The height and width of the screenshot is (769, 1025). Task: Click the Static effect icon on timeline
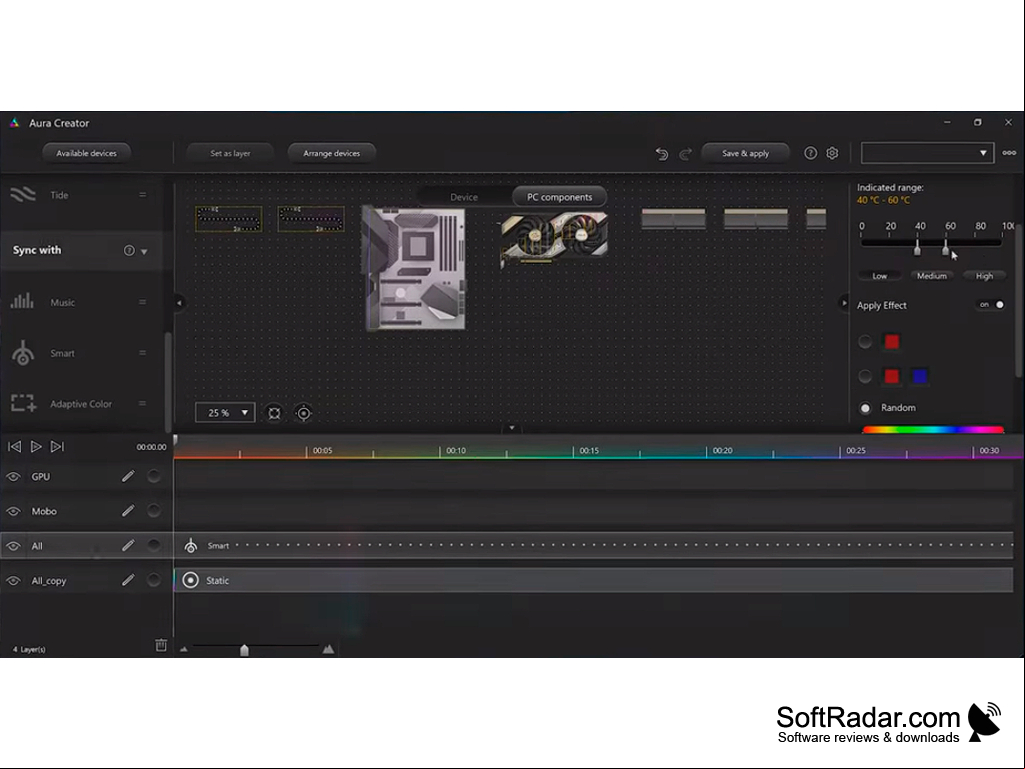tap(190, 580)
